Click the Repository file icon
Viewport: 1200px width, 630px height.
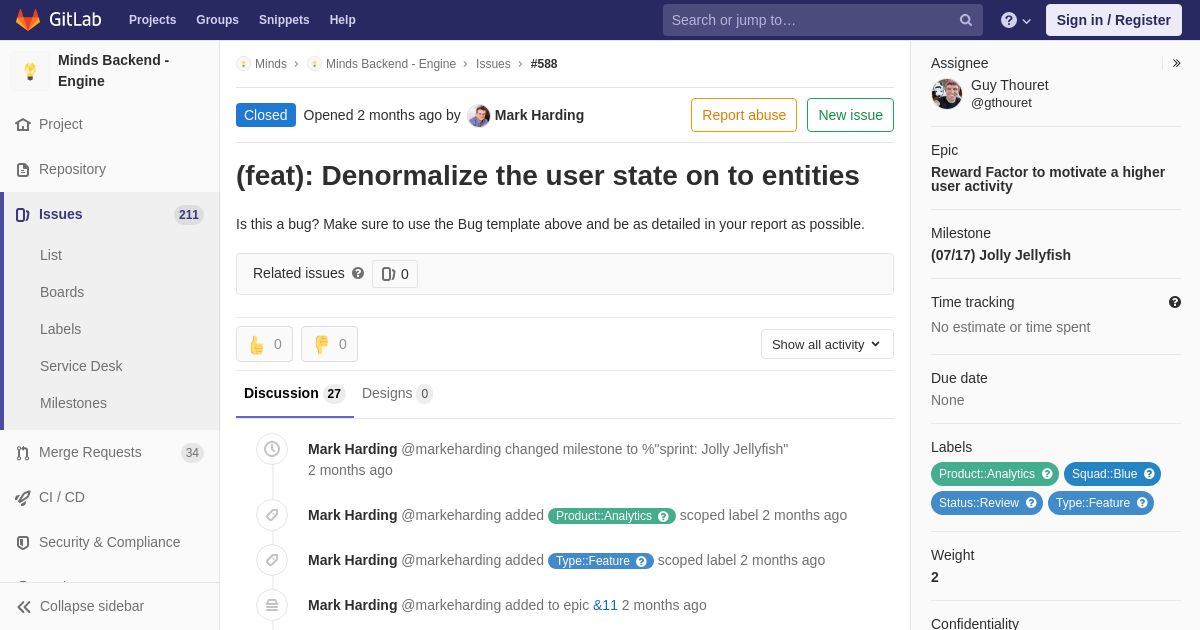(23, 169)
